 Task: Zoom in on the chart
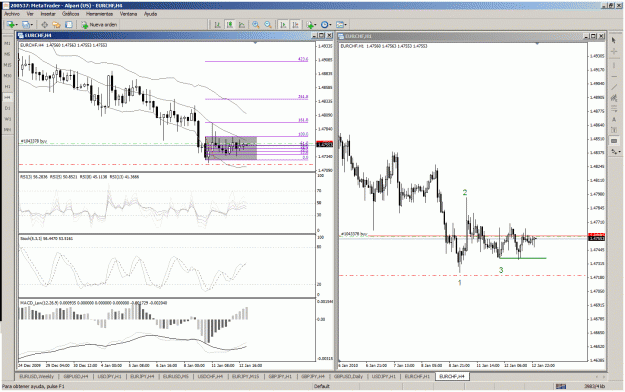tap(256, 25)
